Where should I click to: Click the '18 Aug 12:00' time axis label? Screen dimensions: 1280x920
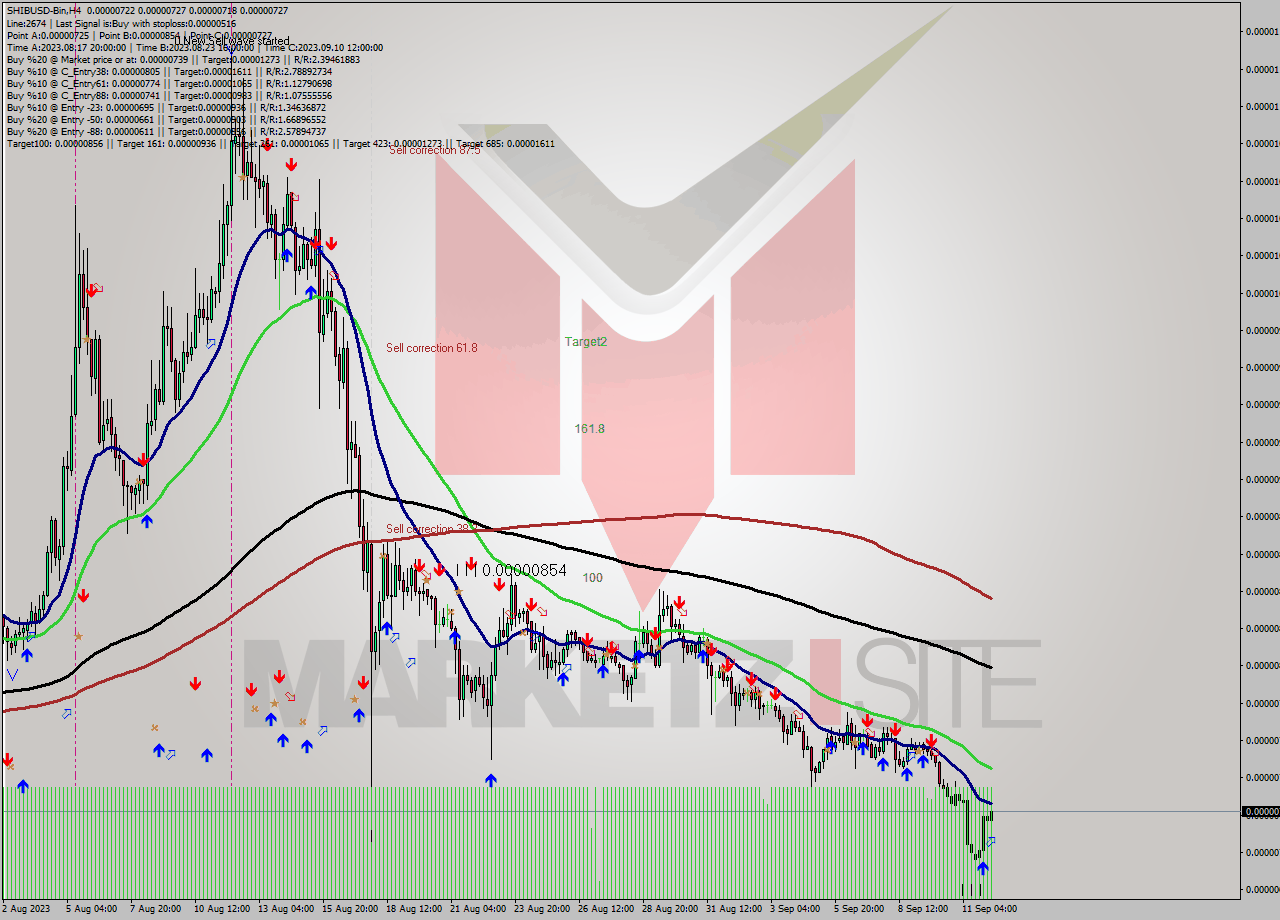pyautogui.click(x=414, y=909)
